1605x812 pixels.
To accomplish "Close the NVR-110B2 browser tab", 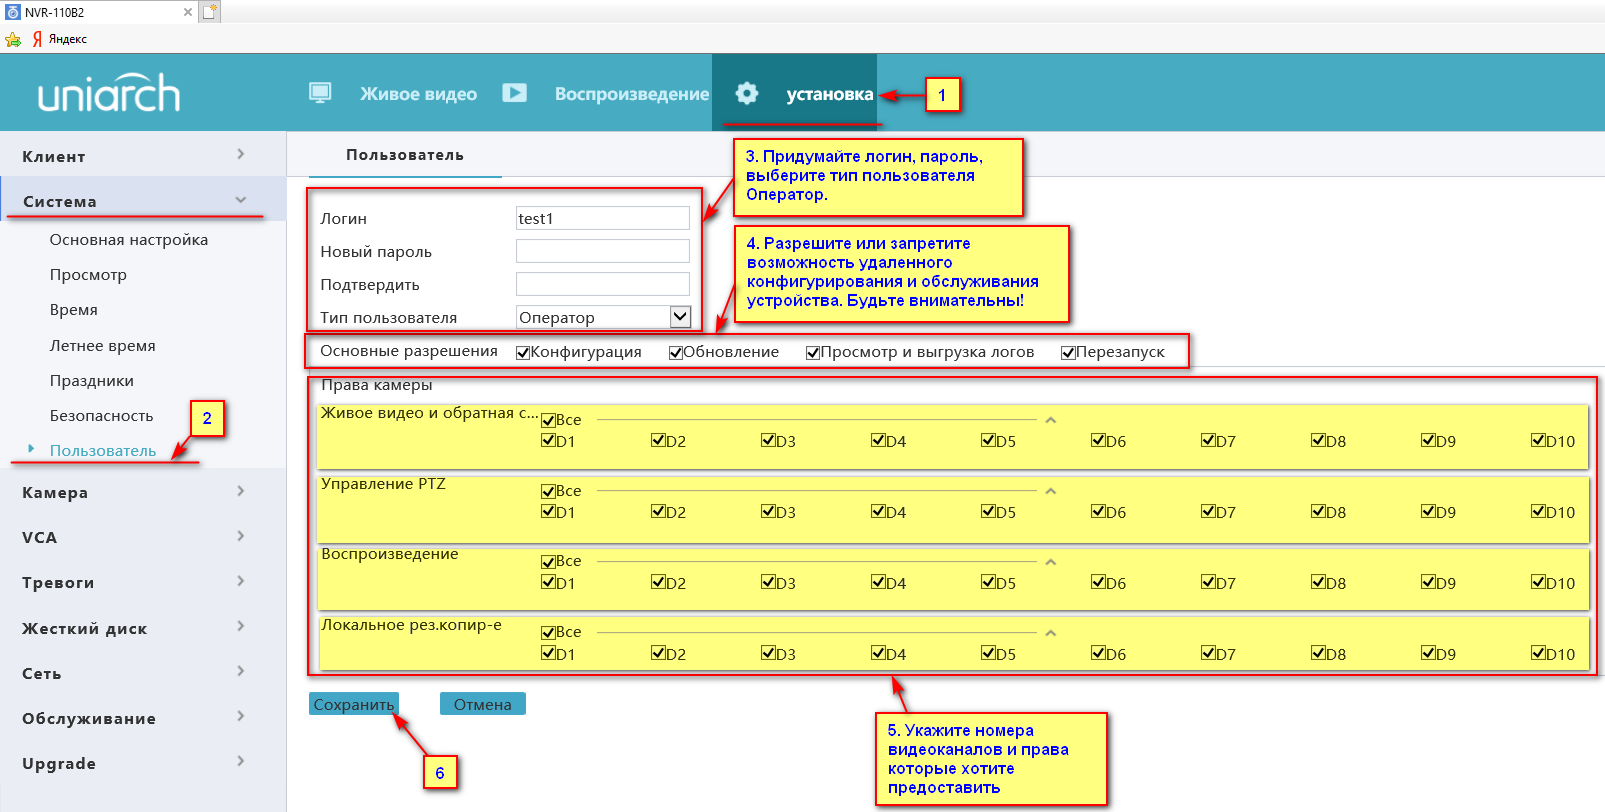I will click(x=188, y=12).
